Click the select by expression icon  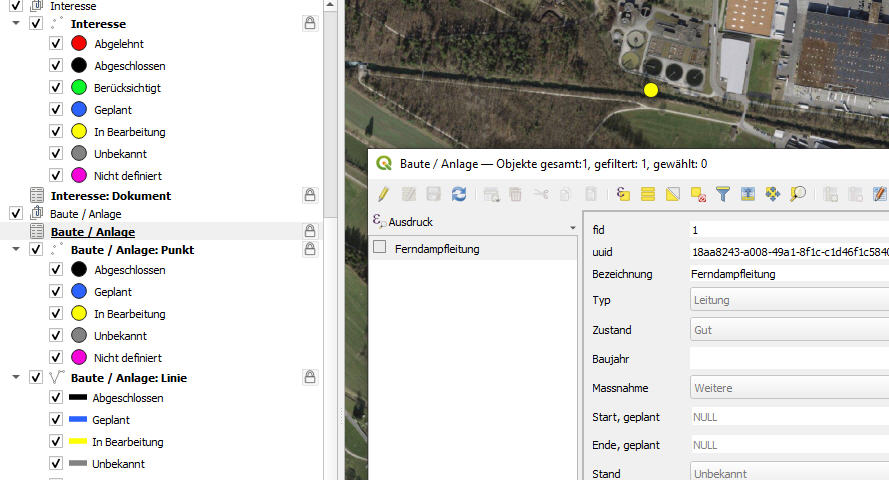tap(623, 194)
